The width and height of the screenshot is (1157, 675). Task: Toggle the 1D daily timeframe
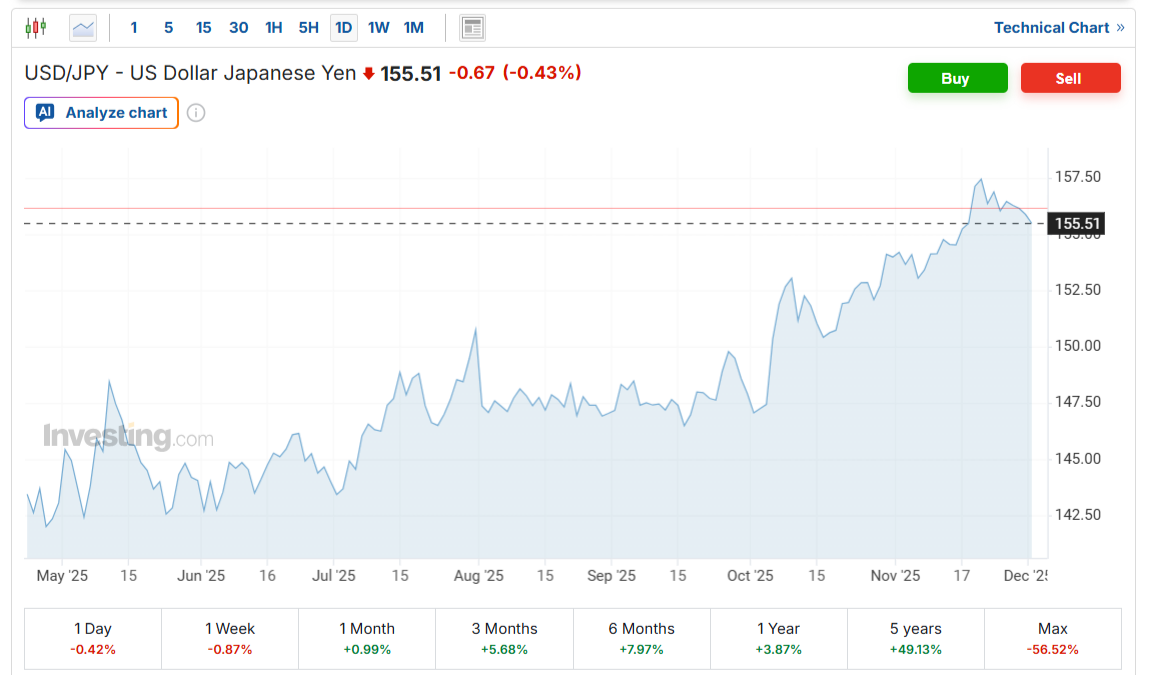point(343,27)
